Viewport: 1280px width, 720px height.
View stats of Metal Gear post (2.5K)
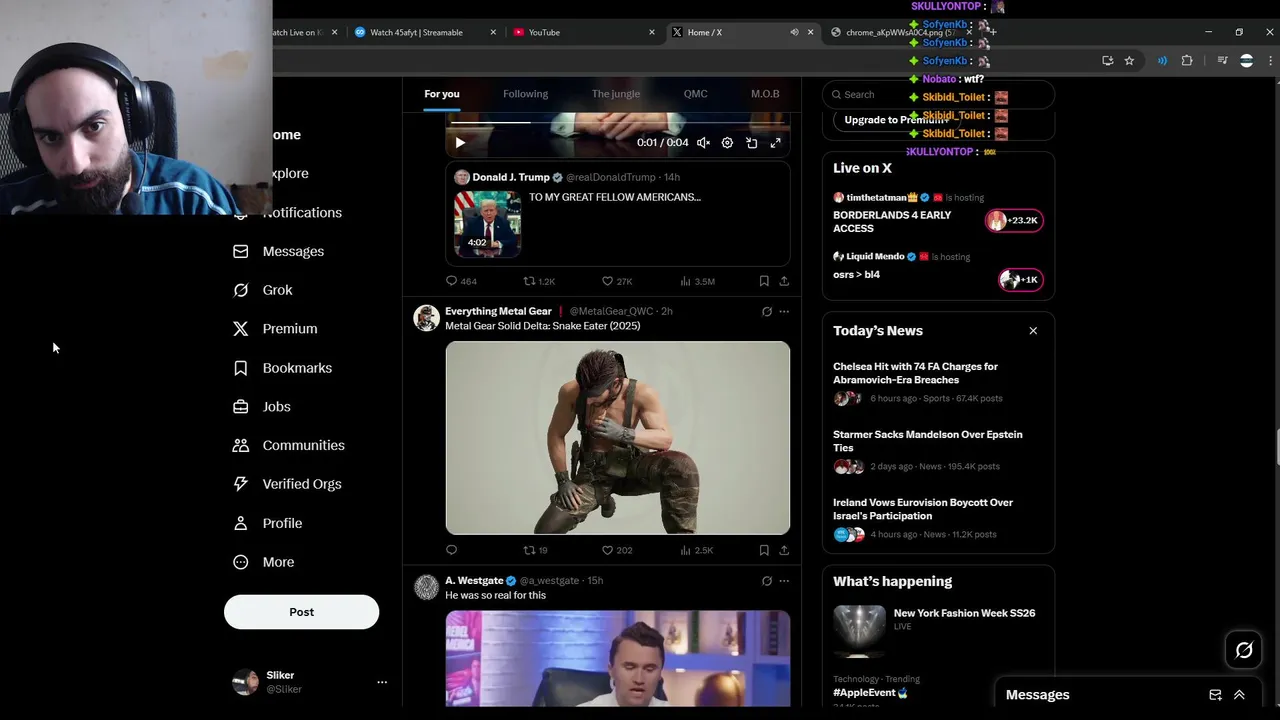coord(696,550)
